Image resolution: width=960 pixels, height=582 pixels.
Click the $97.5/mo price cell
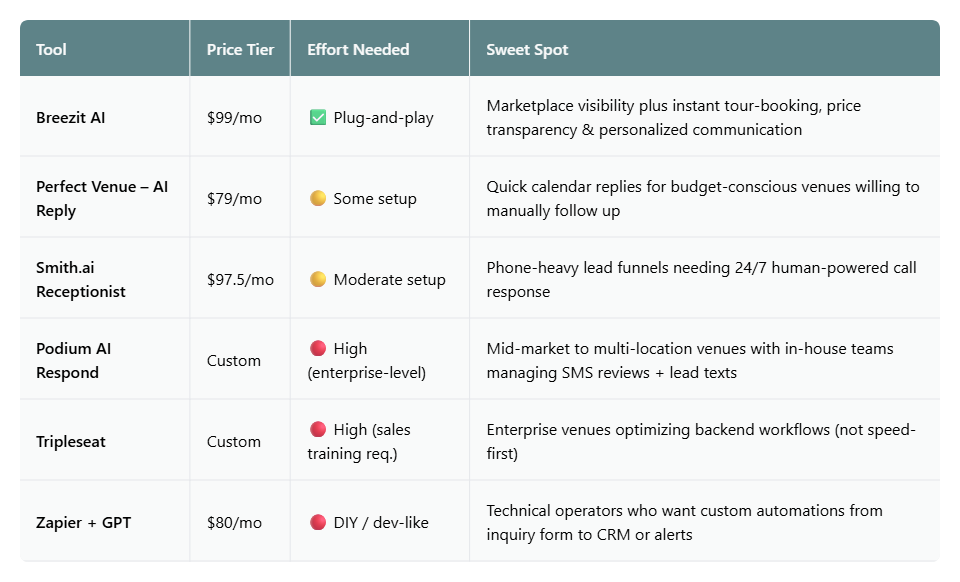click(240, 280)
